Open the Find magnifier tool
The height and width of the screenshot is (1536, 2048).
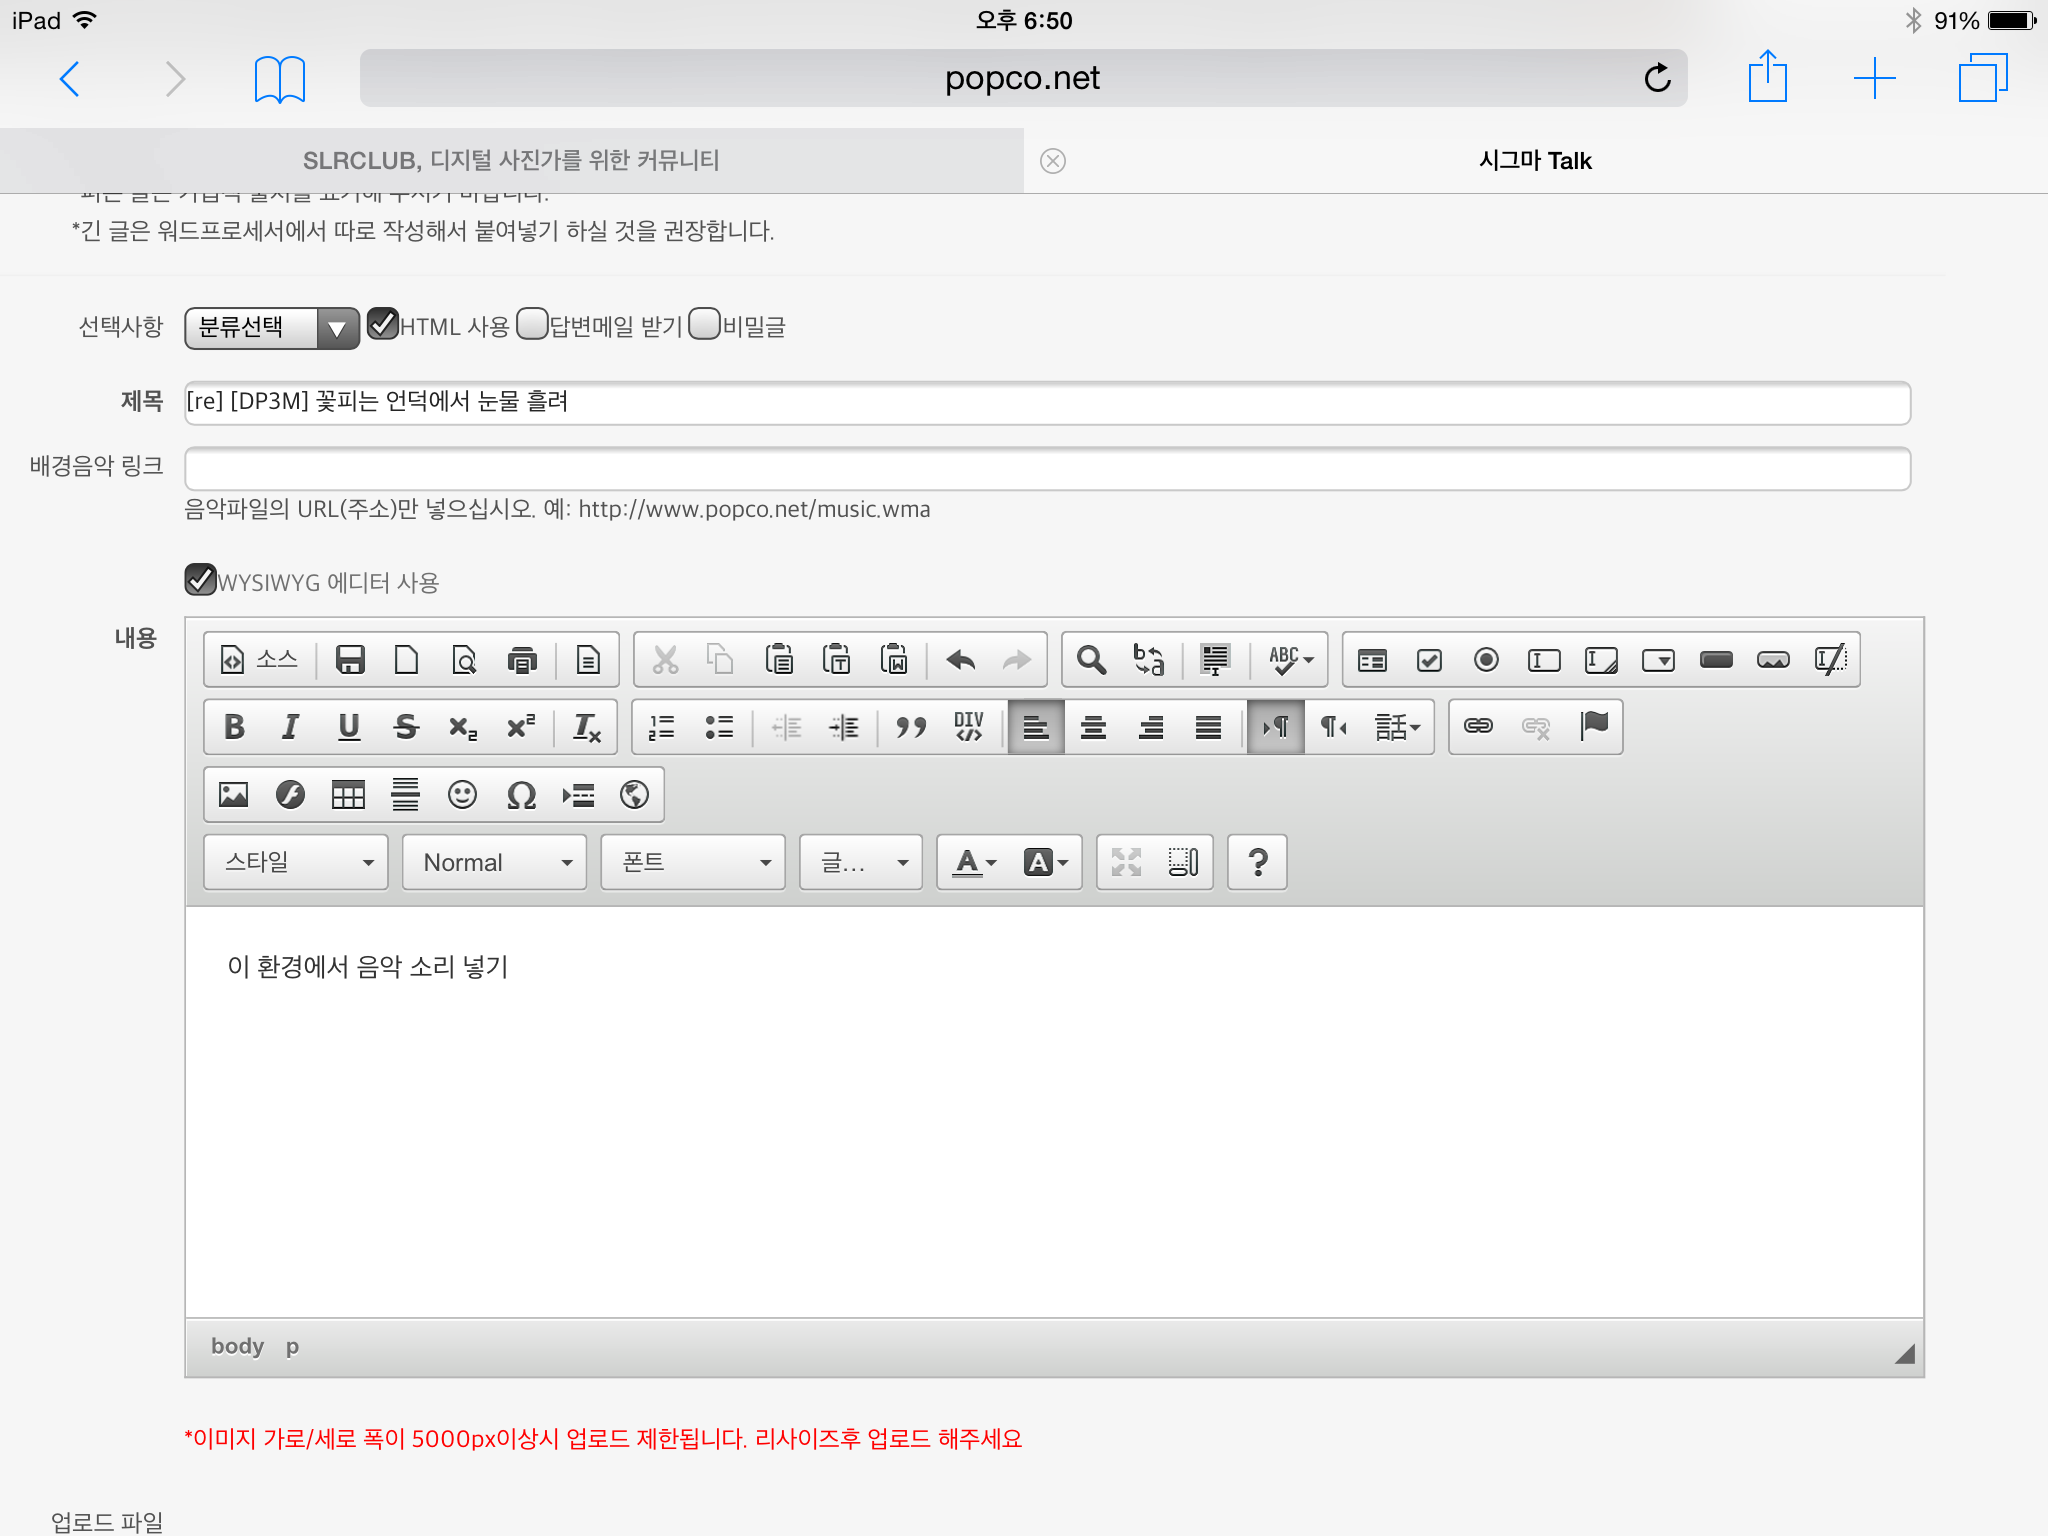click(x=1091, y=660)
